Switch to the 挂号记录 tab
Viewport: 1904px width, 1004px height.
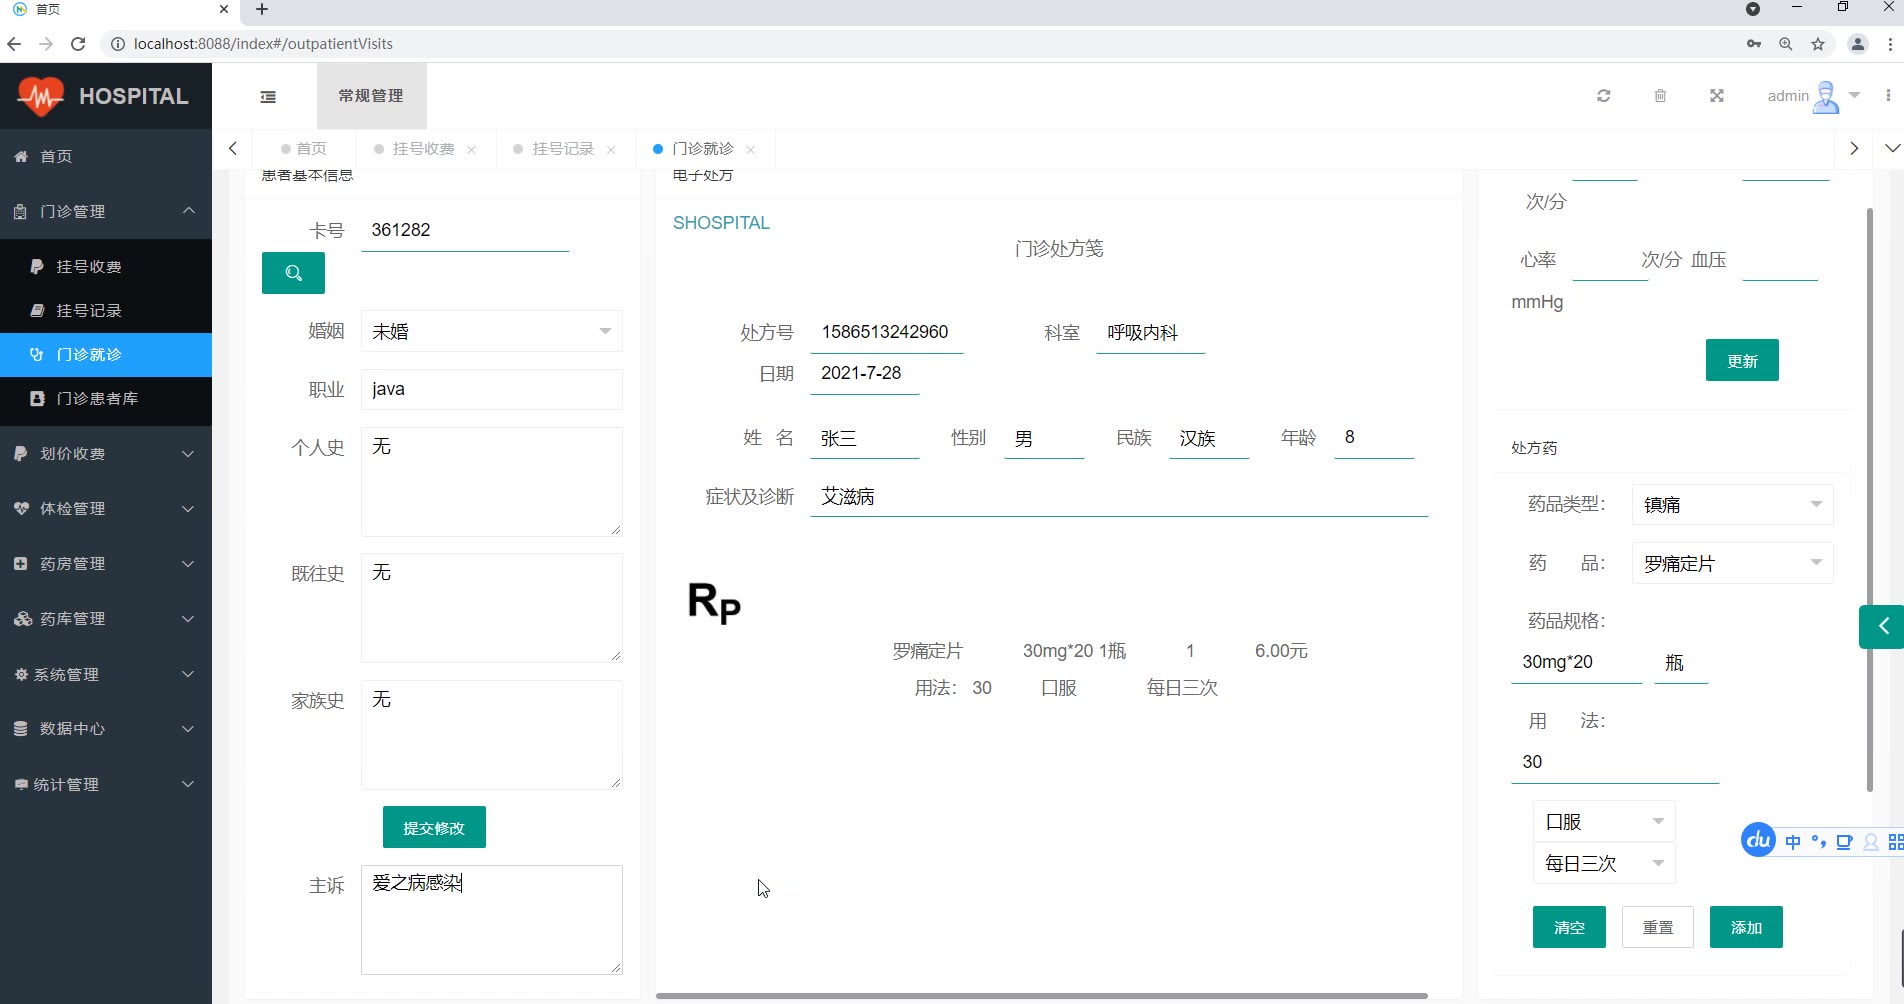tap(562, 149)
